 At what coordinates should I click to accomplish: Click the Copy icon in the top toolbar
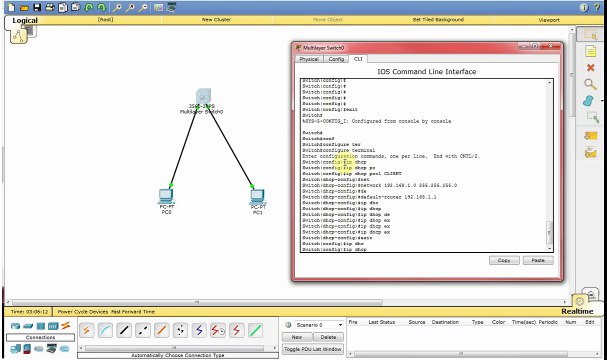pyautogui.click(x=63, y=7)
